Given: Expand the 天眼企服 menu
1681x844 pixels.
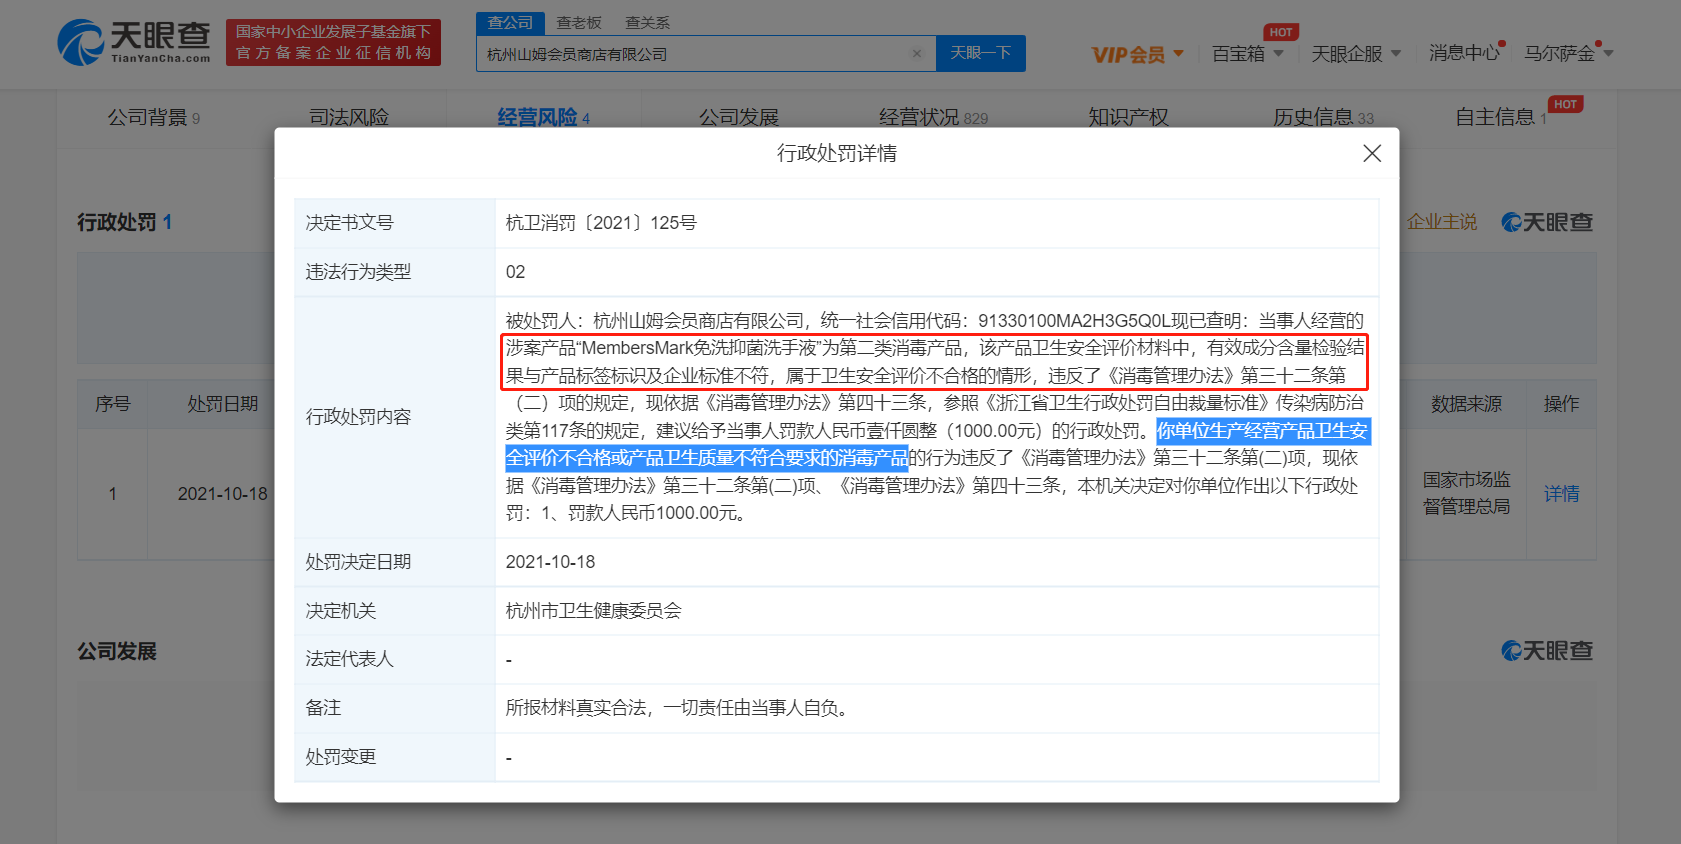Looking at the screenshot, I should point(1356,54).
